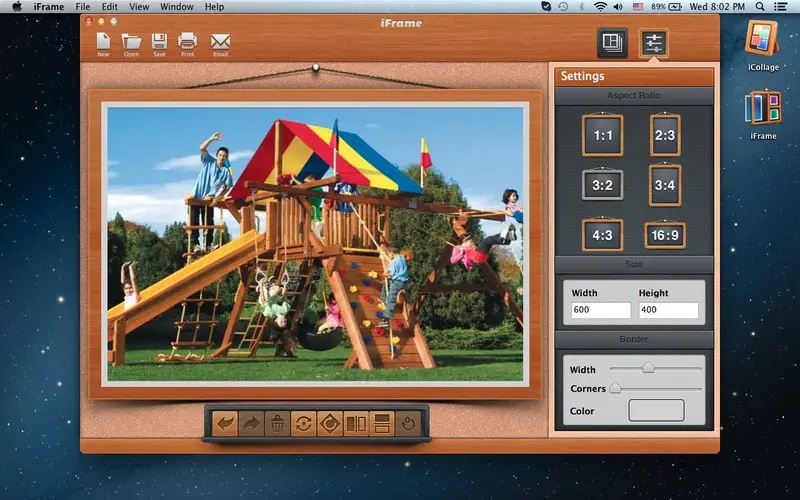This screenshot has height=500, width=800.
Task: Open a file with the Open folder icon
Action: [131, 45]
